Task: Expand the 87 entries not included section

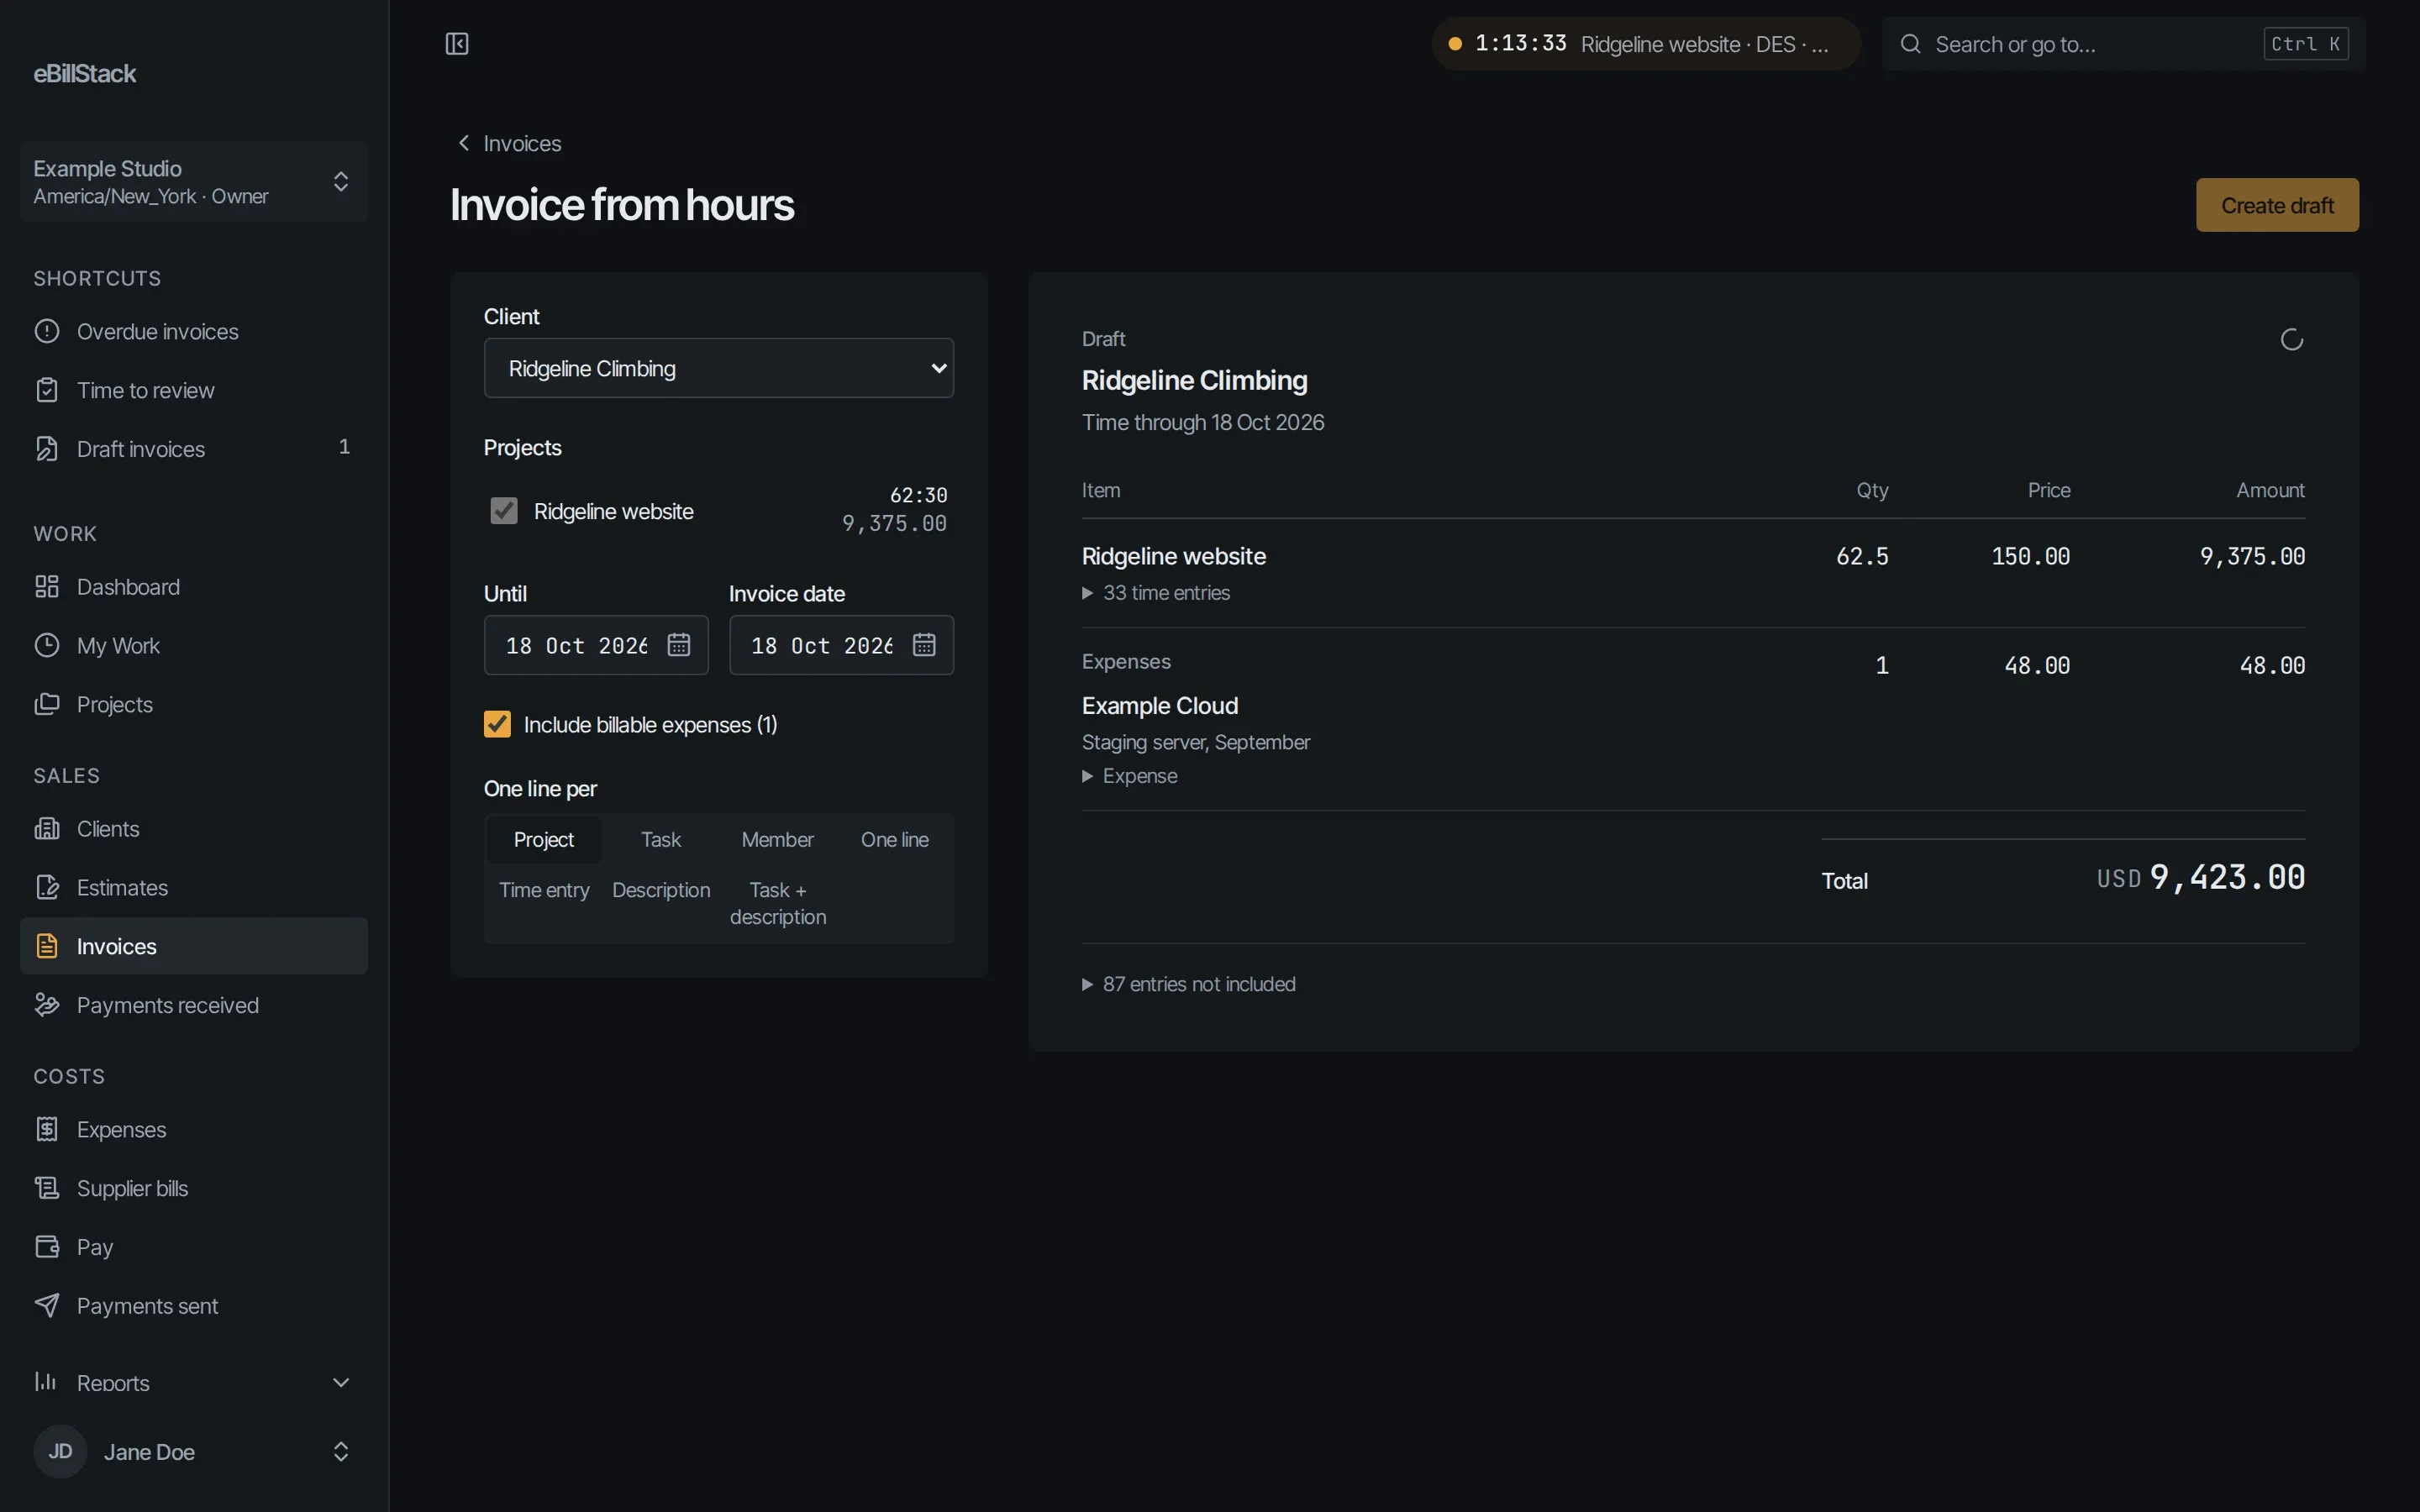Action: [x=1189, y=984]
